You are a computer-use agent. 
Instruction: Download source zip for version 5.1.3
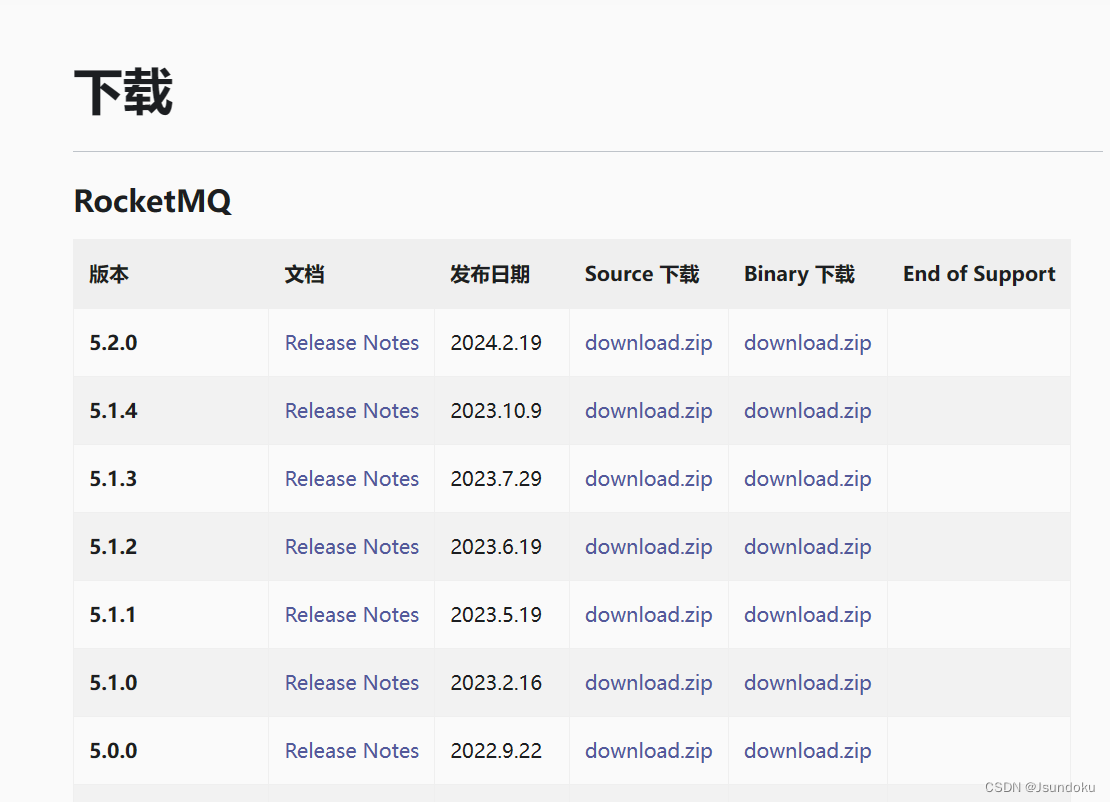coord(648,479)
